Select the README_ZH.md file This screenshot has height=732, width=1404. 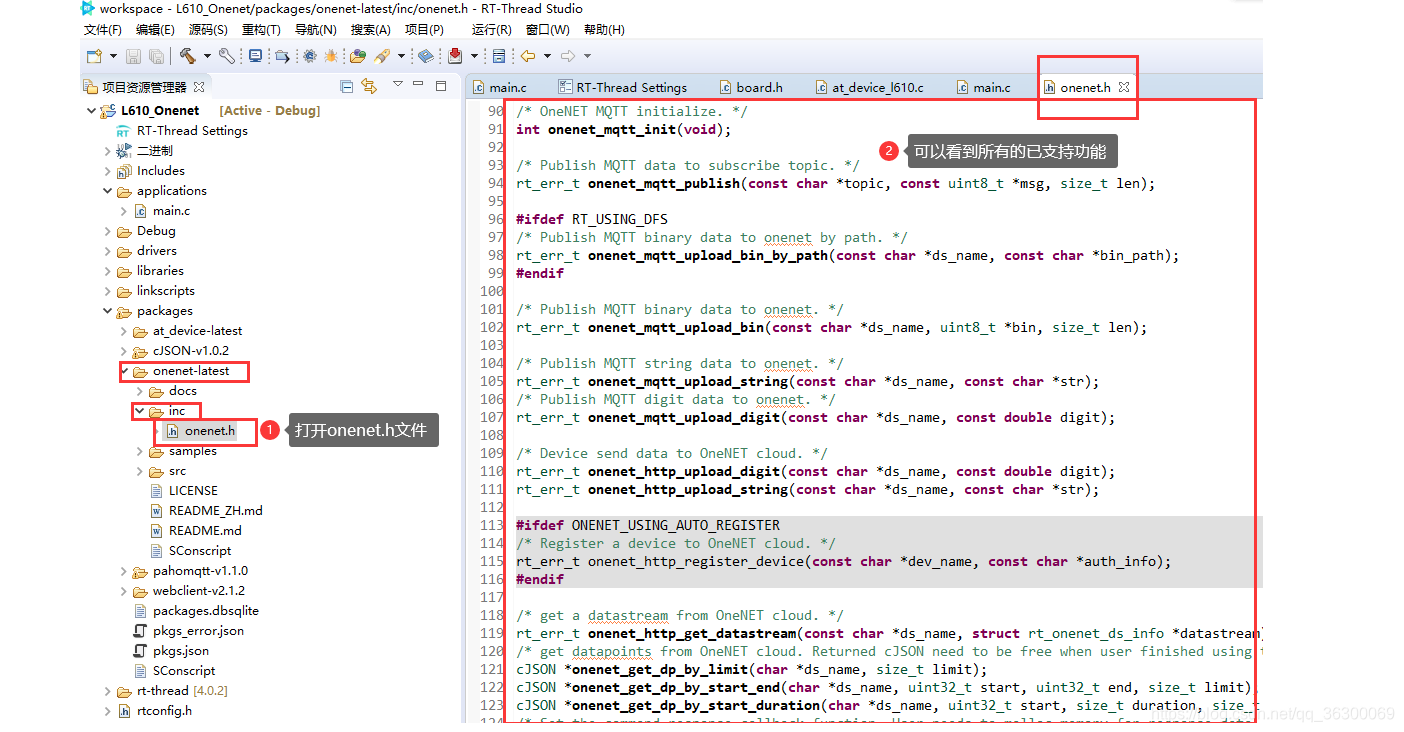coord(206,511)
